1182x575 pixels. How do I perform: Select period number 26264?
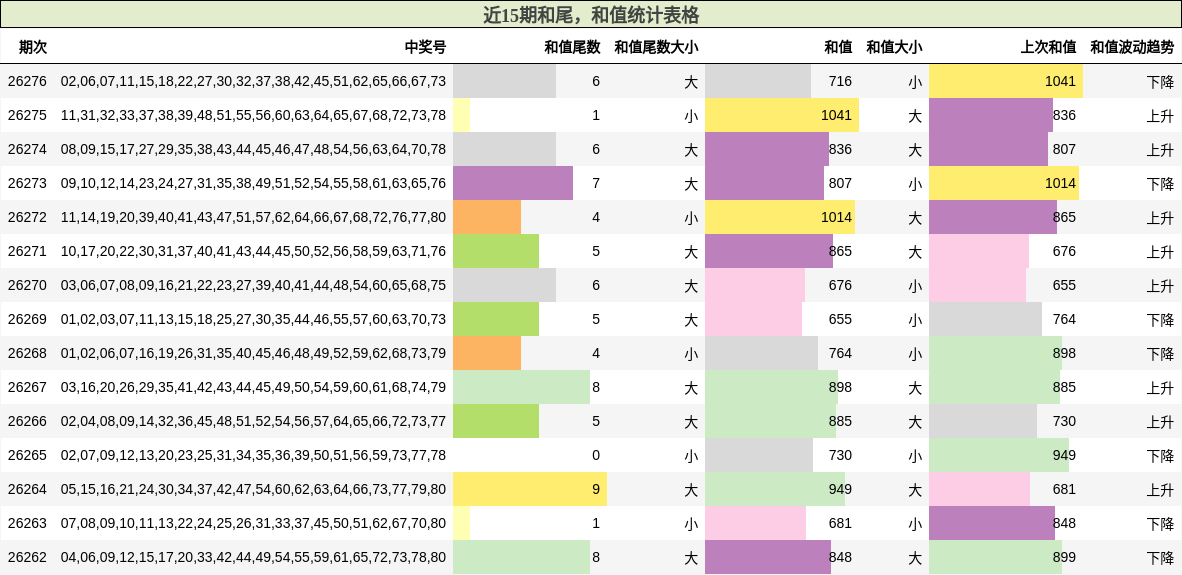coord(27,489)
